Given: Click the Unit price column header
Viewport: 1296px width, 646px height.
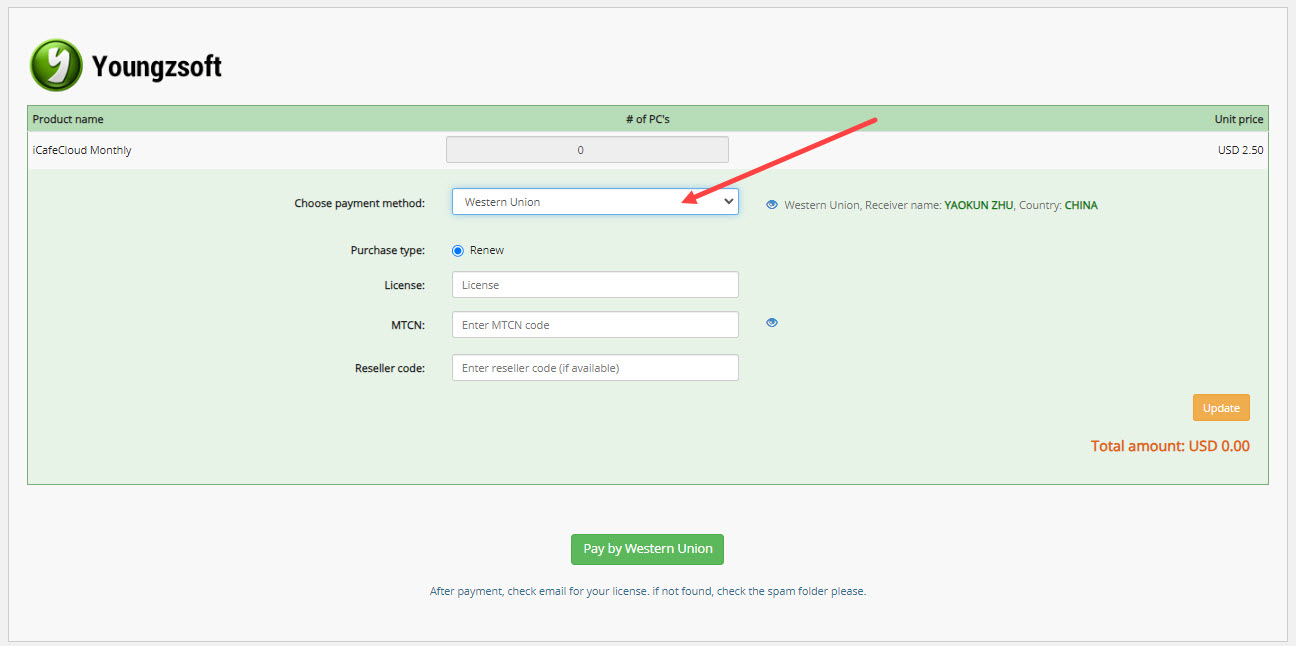Looking at the screenshot, I should 1238,119.
